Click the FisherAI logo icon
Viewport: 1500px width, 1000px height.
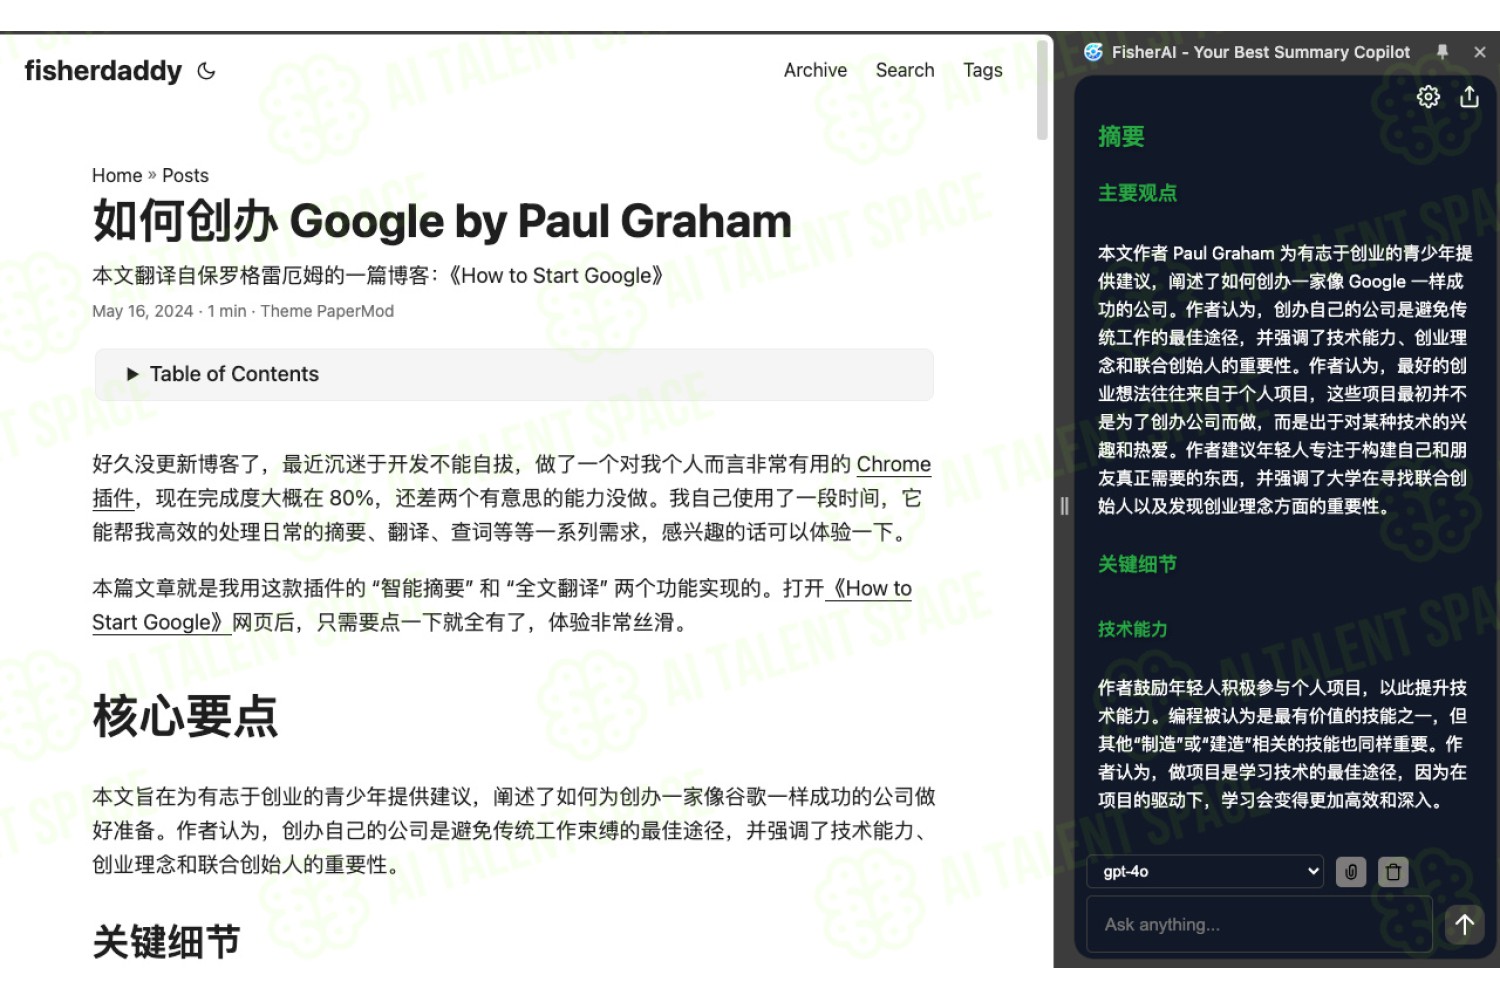click(1094, 52)
